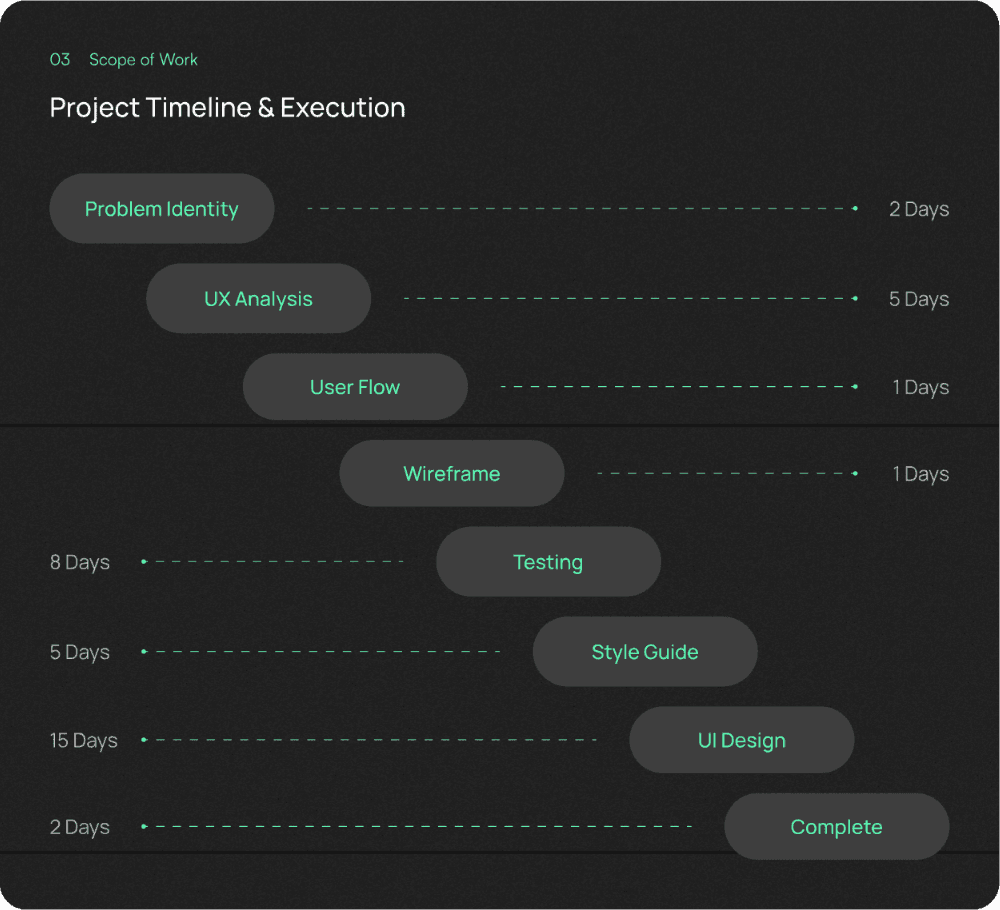Select the Testing stage pill
Image resolution: width=1000 pixels, height=910 pixels.
(548, 562)
